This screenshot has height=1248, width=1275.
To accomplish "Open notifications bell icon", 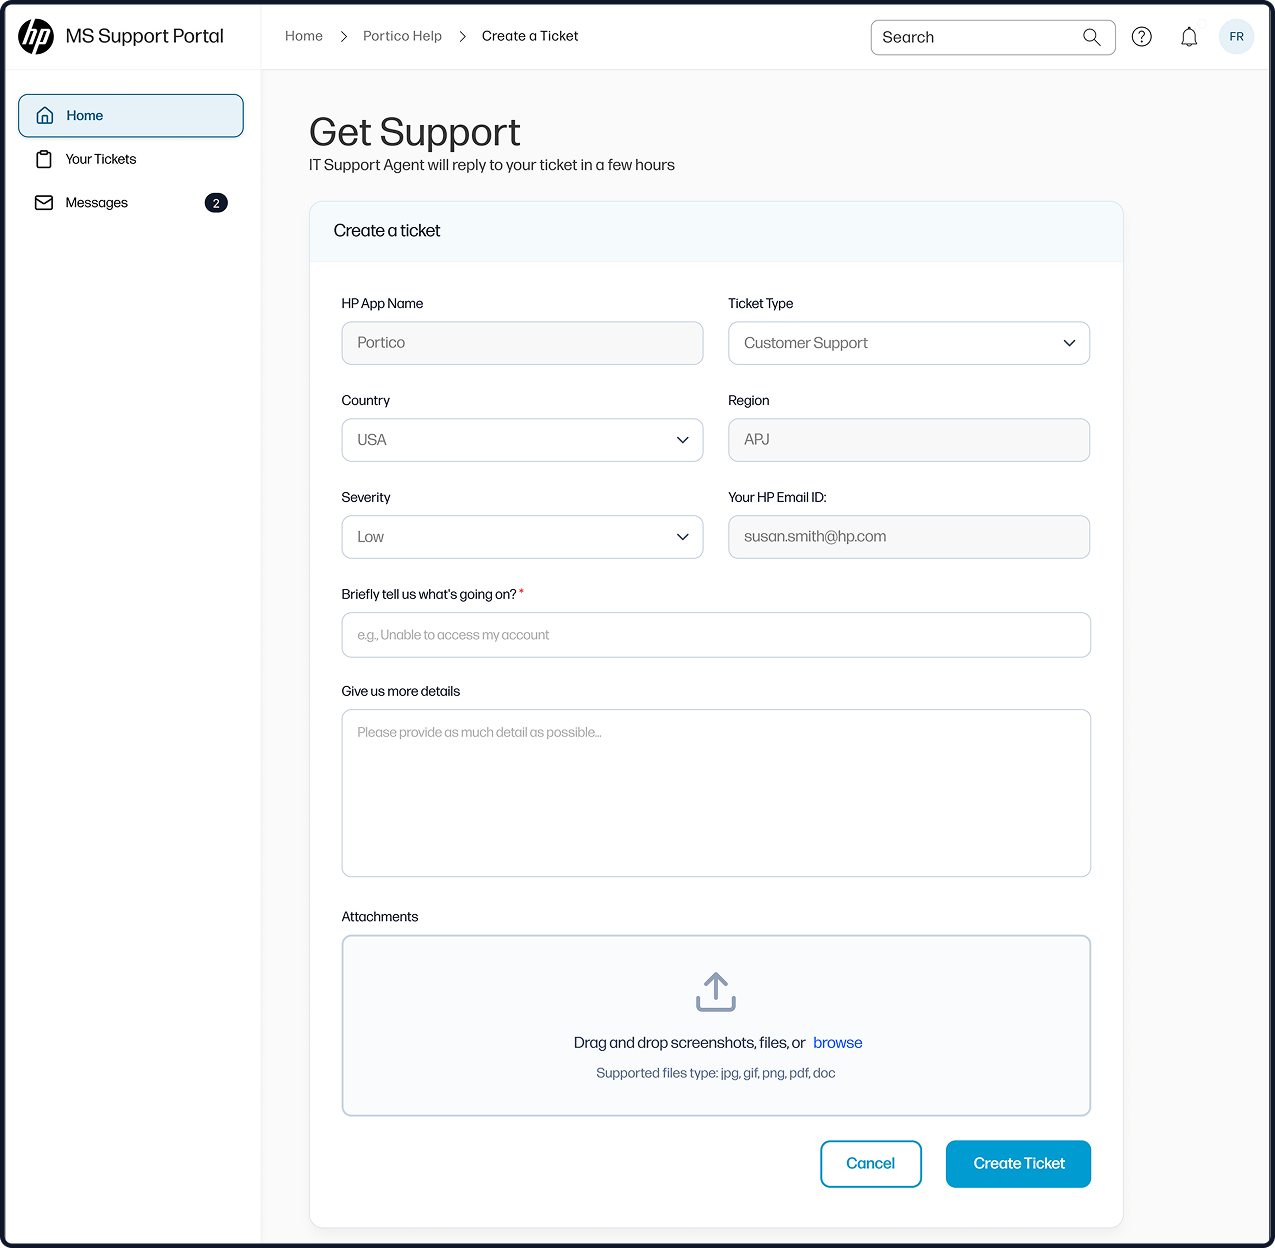I will [1188, 37].
